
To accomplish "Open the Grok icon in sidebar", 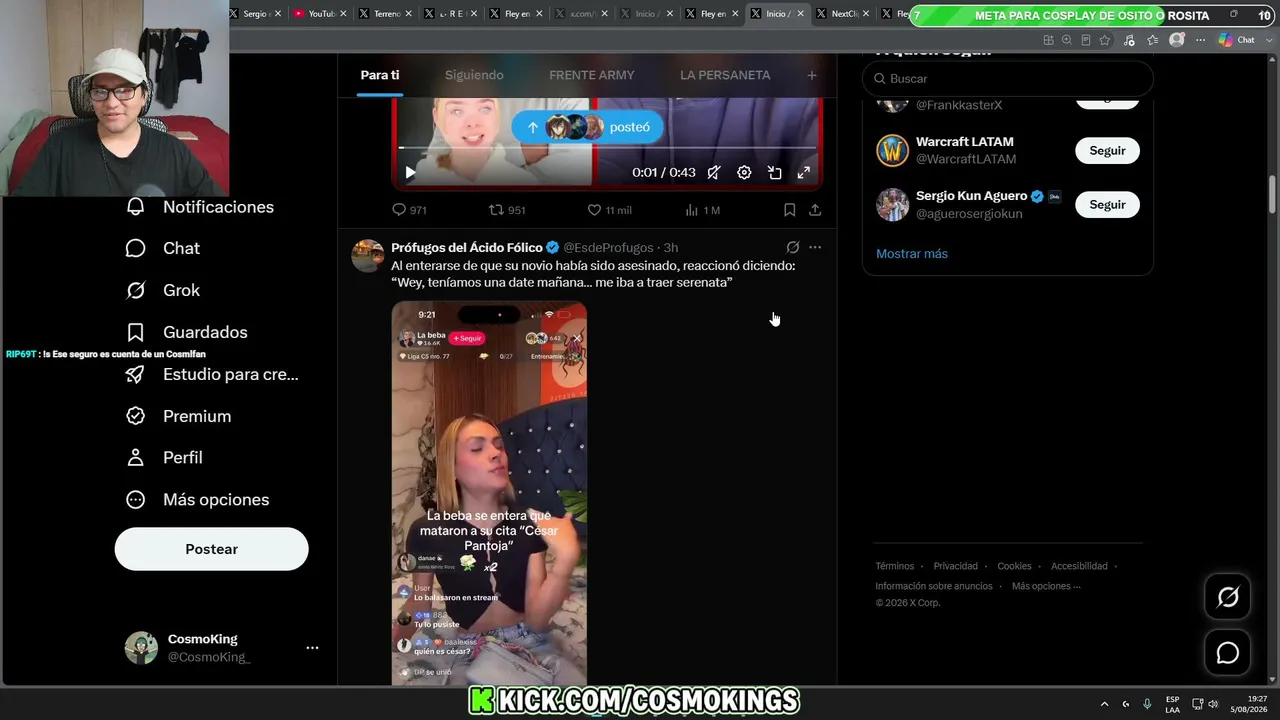I will coord(136,290).
